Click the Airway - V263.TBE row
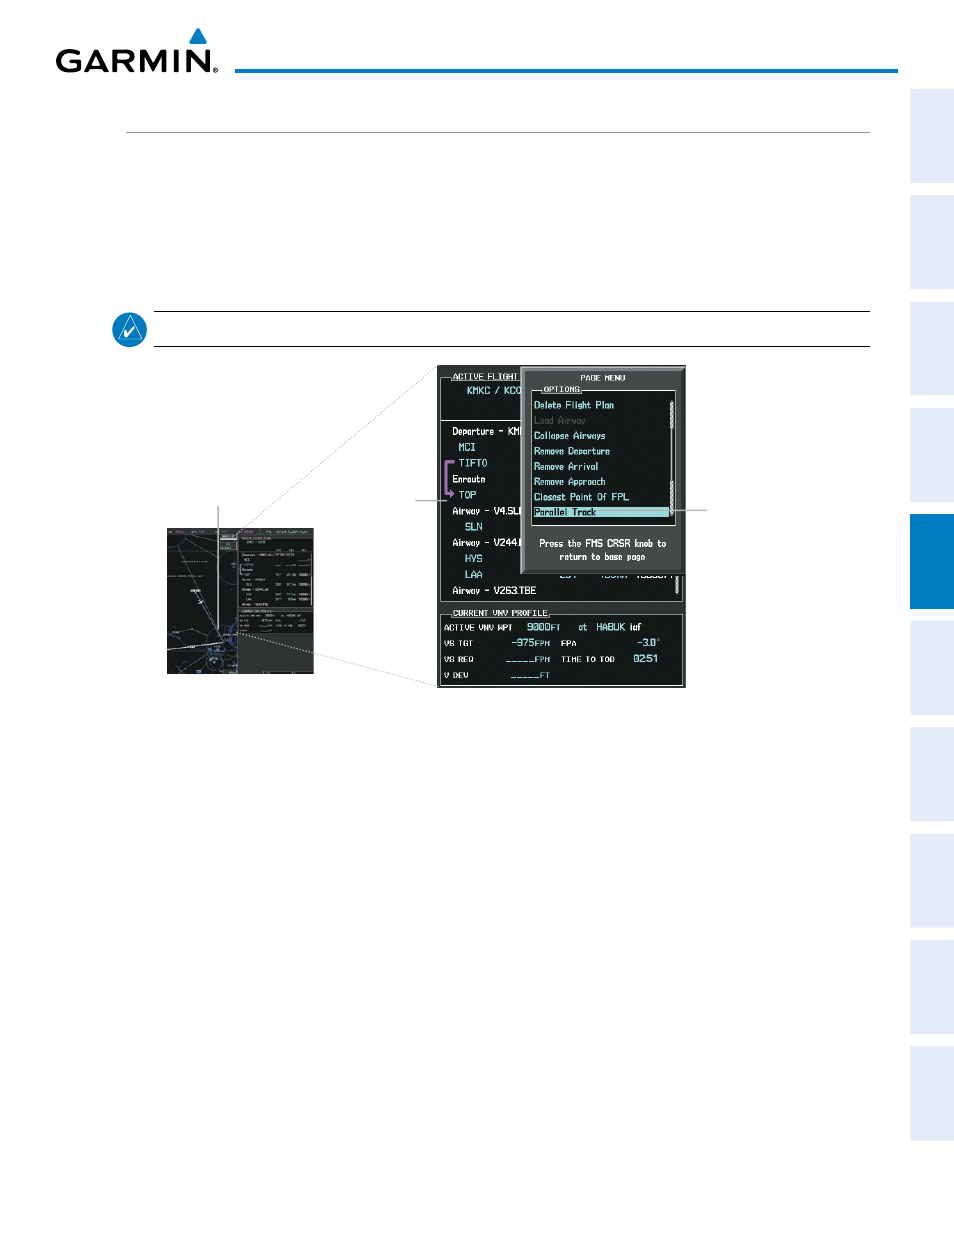Image resolution: width=954 pixels, height=1235 pixels. coord(494,591)
